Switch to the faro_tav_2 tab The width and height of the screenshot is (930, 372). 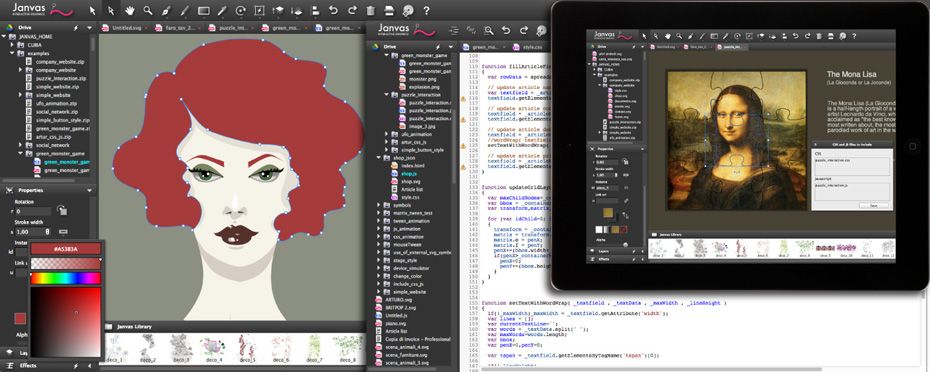pyautogui.click(x=179, y=27)
